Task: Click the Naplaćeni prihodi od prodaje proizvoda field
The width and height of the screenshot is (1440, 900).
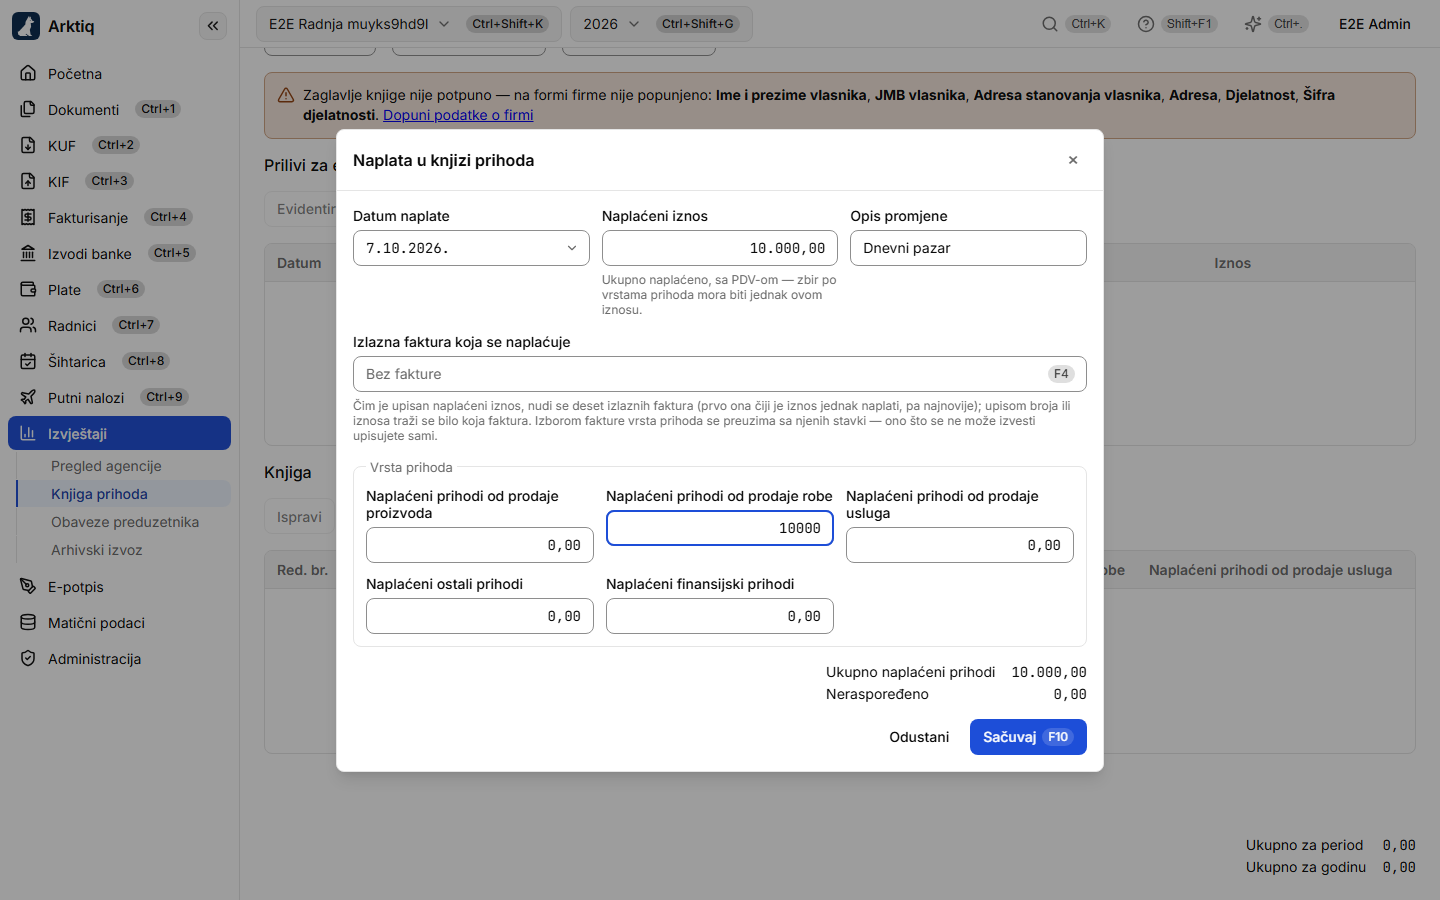Action: click(480, 545)
